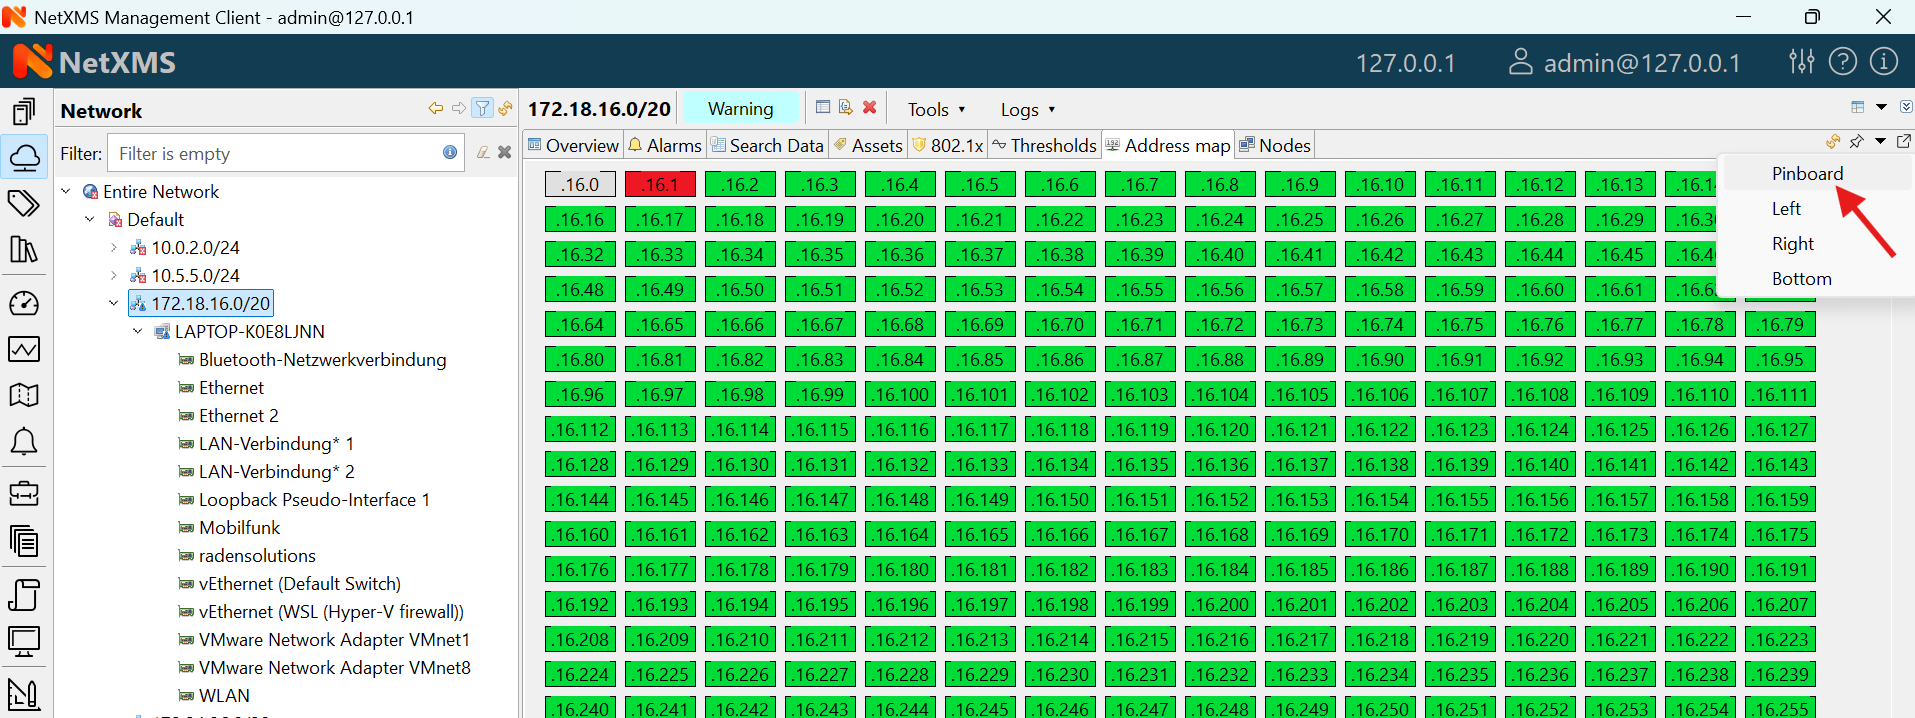Image resolution: width=1915 pixels, height=718 pixels.
Task: Open the Maps perspective in sidebar
Action: click(x=24, y=395)
